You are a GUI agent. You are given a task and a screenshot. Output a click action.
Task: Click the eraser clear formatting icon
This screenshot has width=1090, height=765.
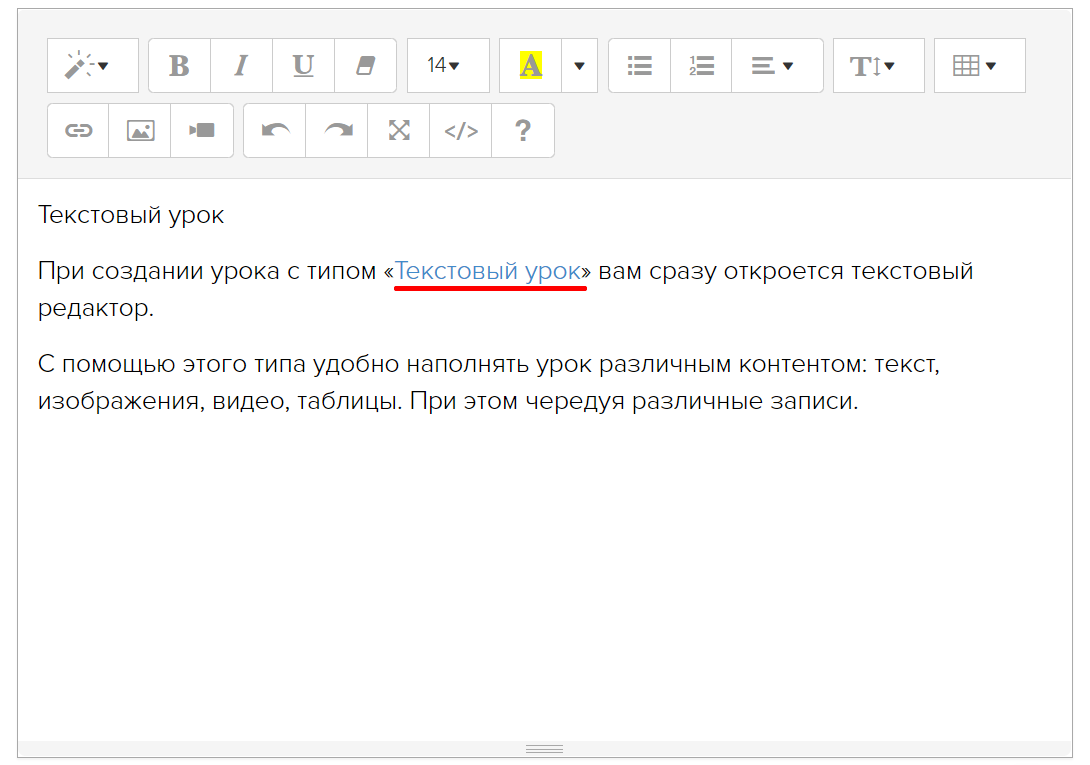coord(365,66)
